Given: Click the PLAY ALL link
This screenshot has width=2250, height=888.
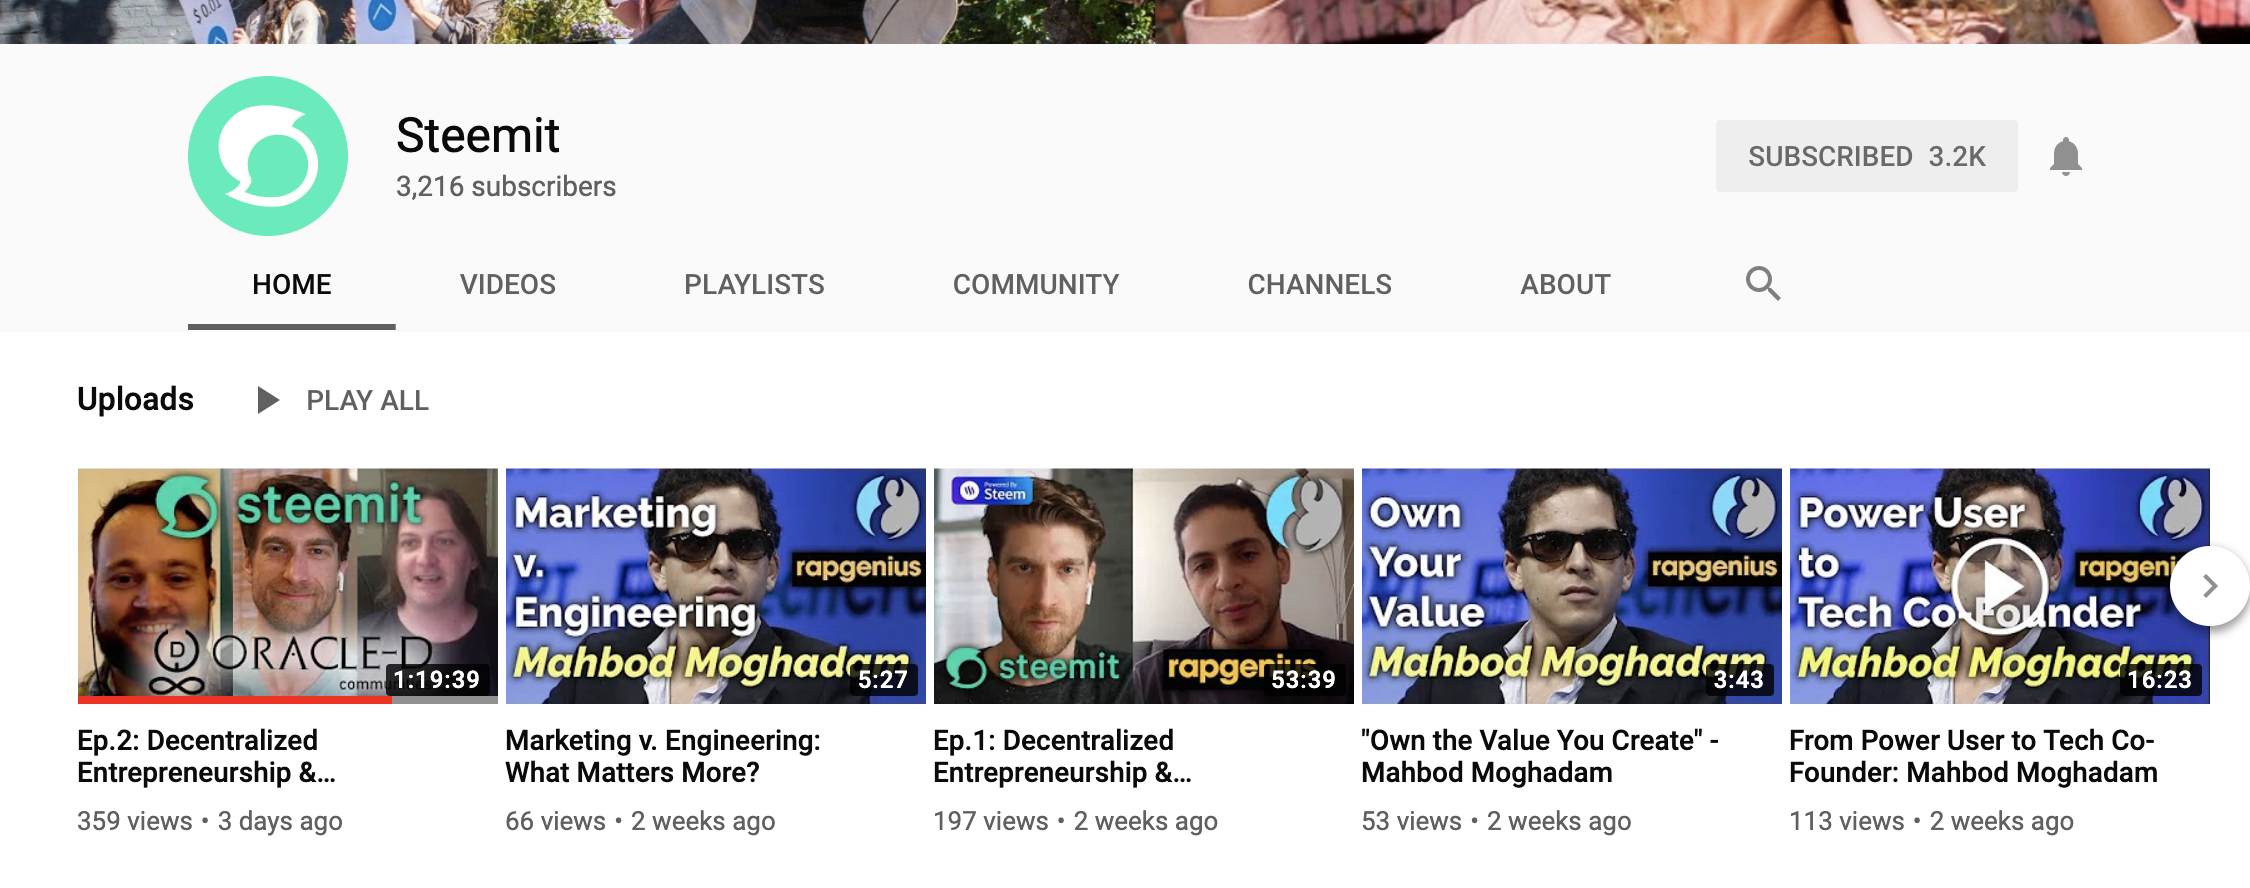Looking at the screenshot, I should [x=367, y=401].
